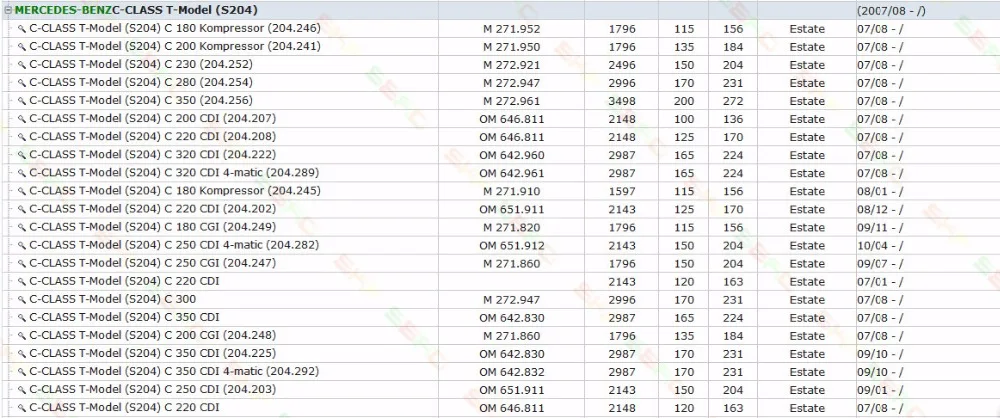Click date cell 09/07 - /
This screenshot has height=418, width=1000.
pyautogui.click(x=880, y=264)
